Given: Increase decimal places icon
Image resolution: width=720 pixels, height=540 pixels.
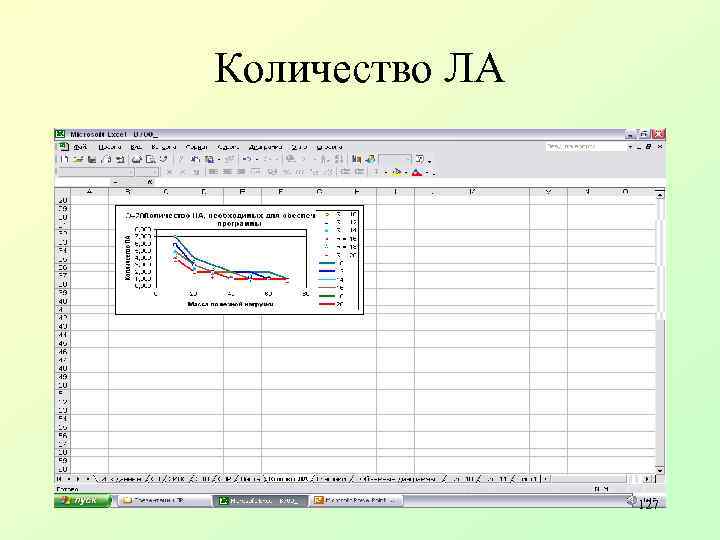Looking at the screenshot, I should [x=314, y=172].
